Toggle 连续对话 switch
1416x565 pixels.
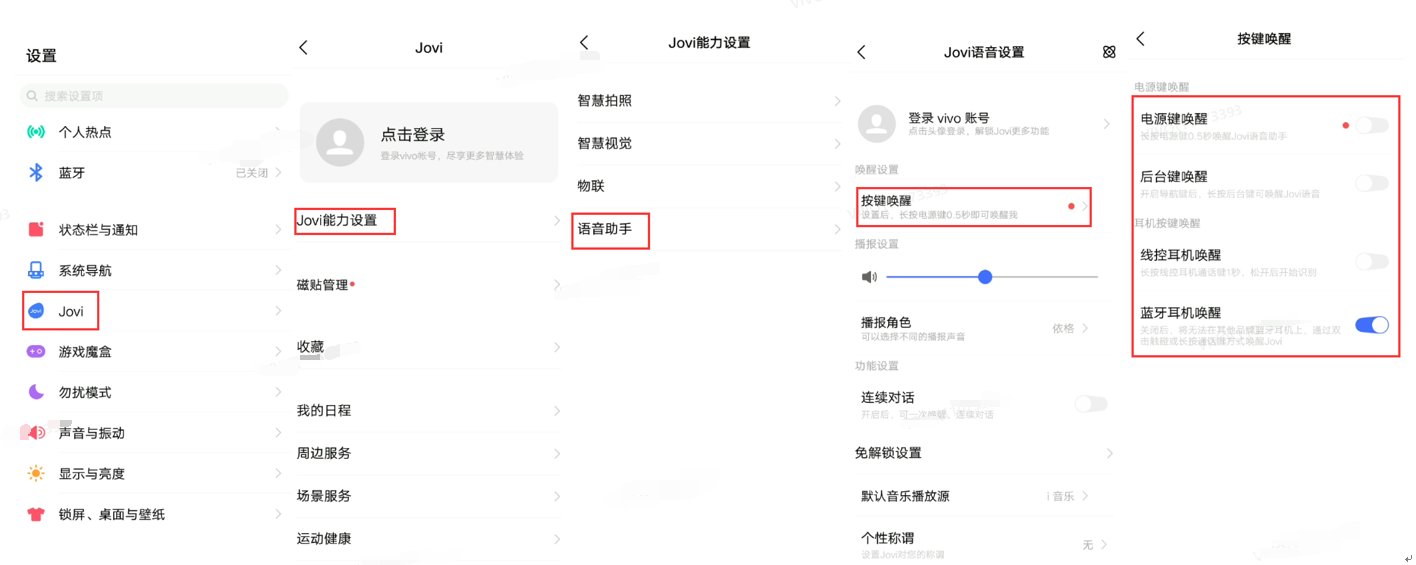1091,404
